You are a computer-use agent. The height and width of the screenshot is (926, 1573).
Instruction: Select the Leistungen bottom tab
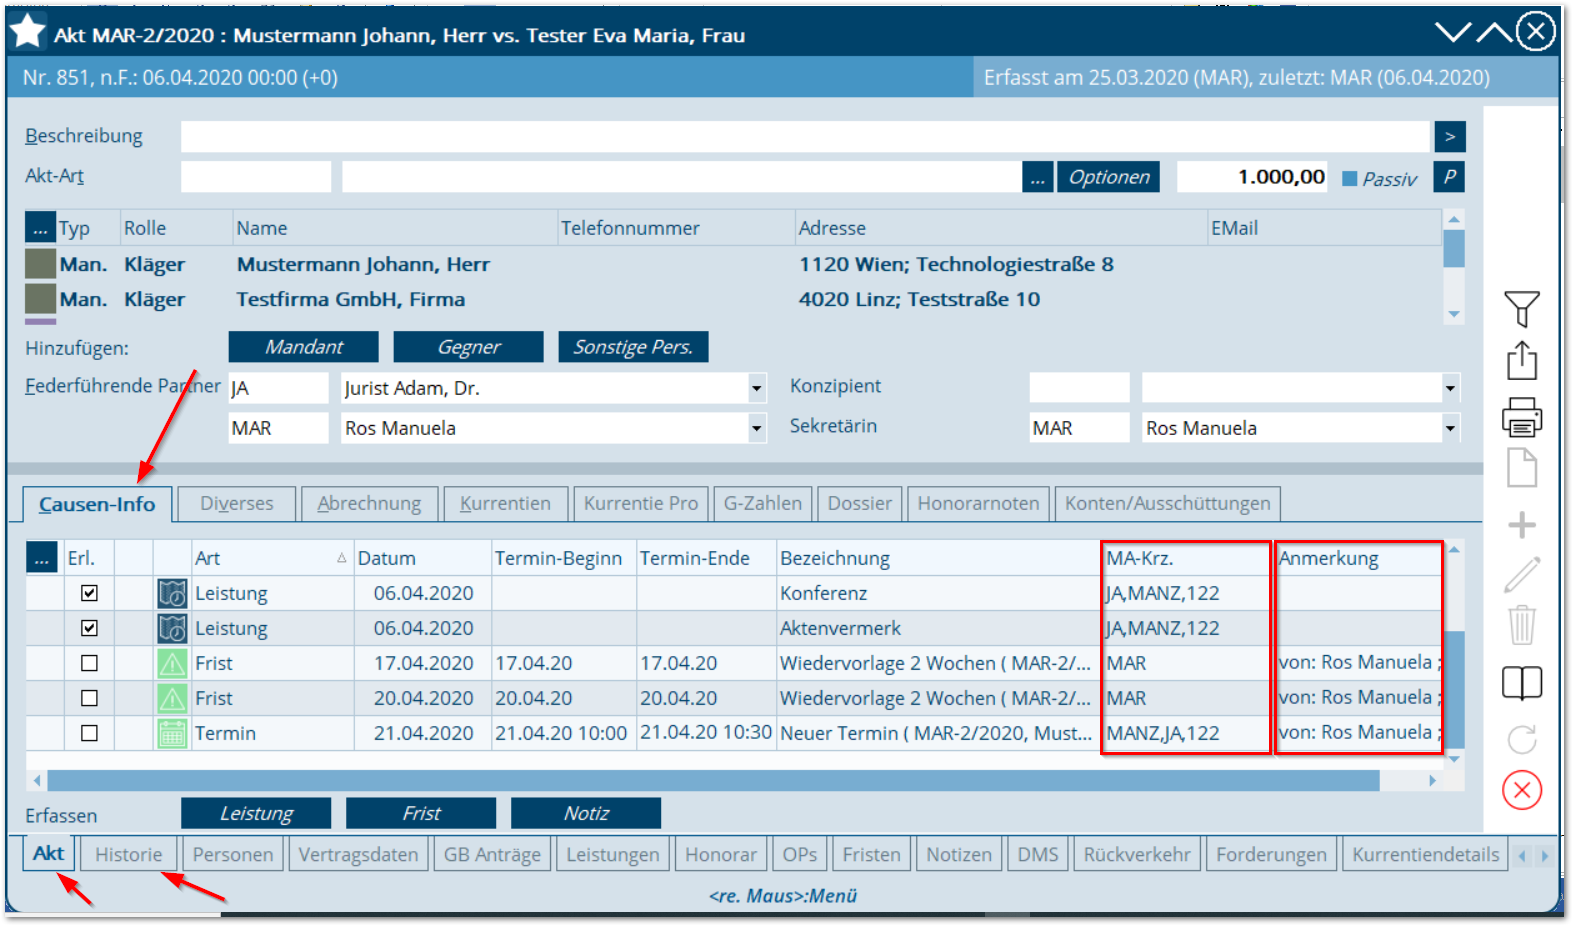pyautogui.click(x=612, y=855)
